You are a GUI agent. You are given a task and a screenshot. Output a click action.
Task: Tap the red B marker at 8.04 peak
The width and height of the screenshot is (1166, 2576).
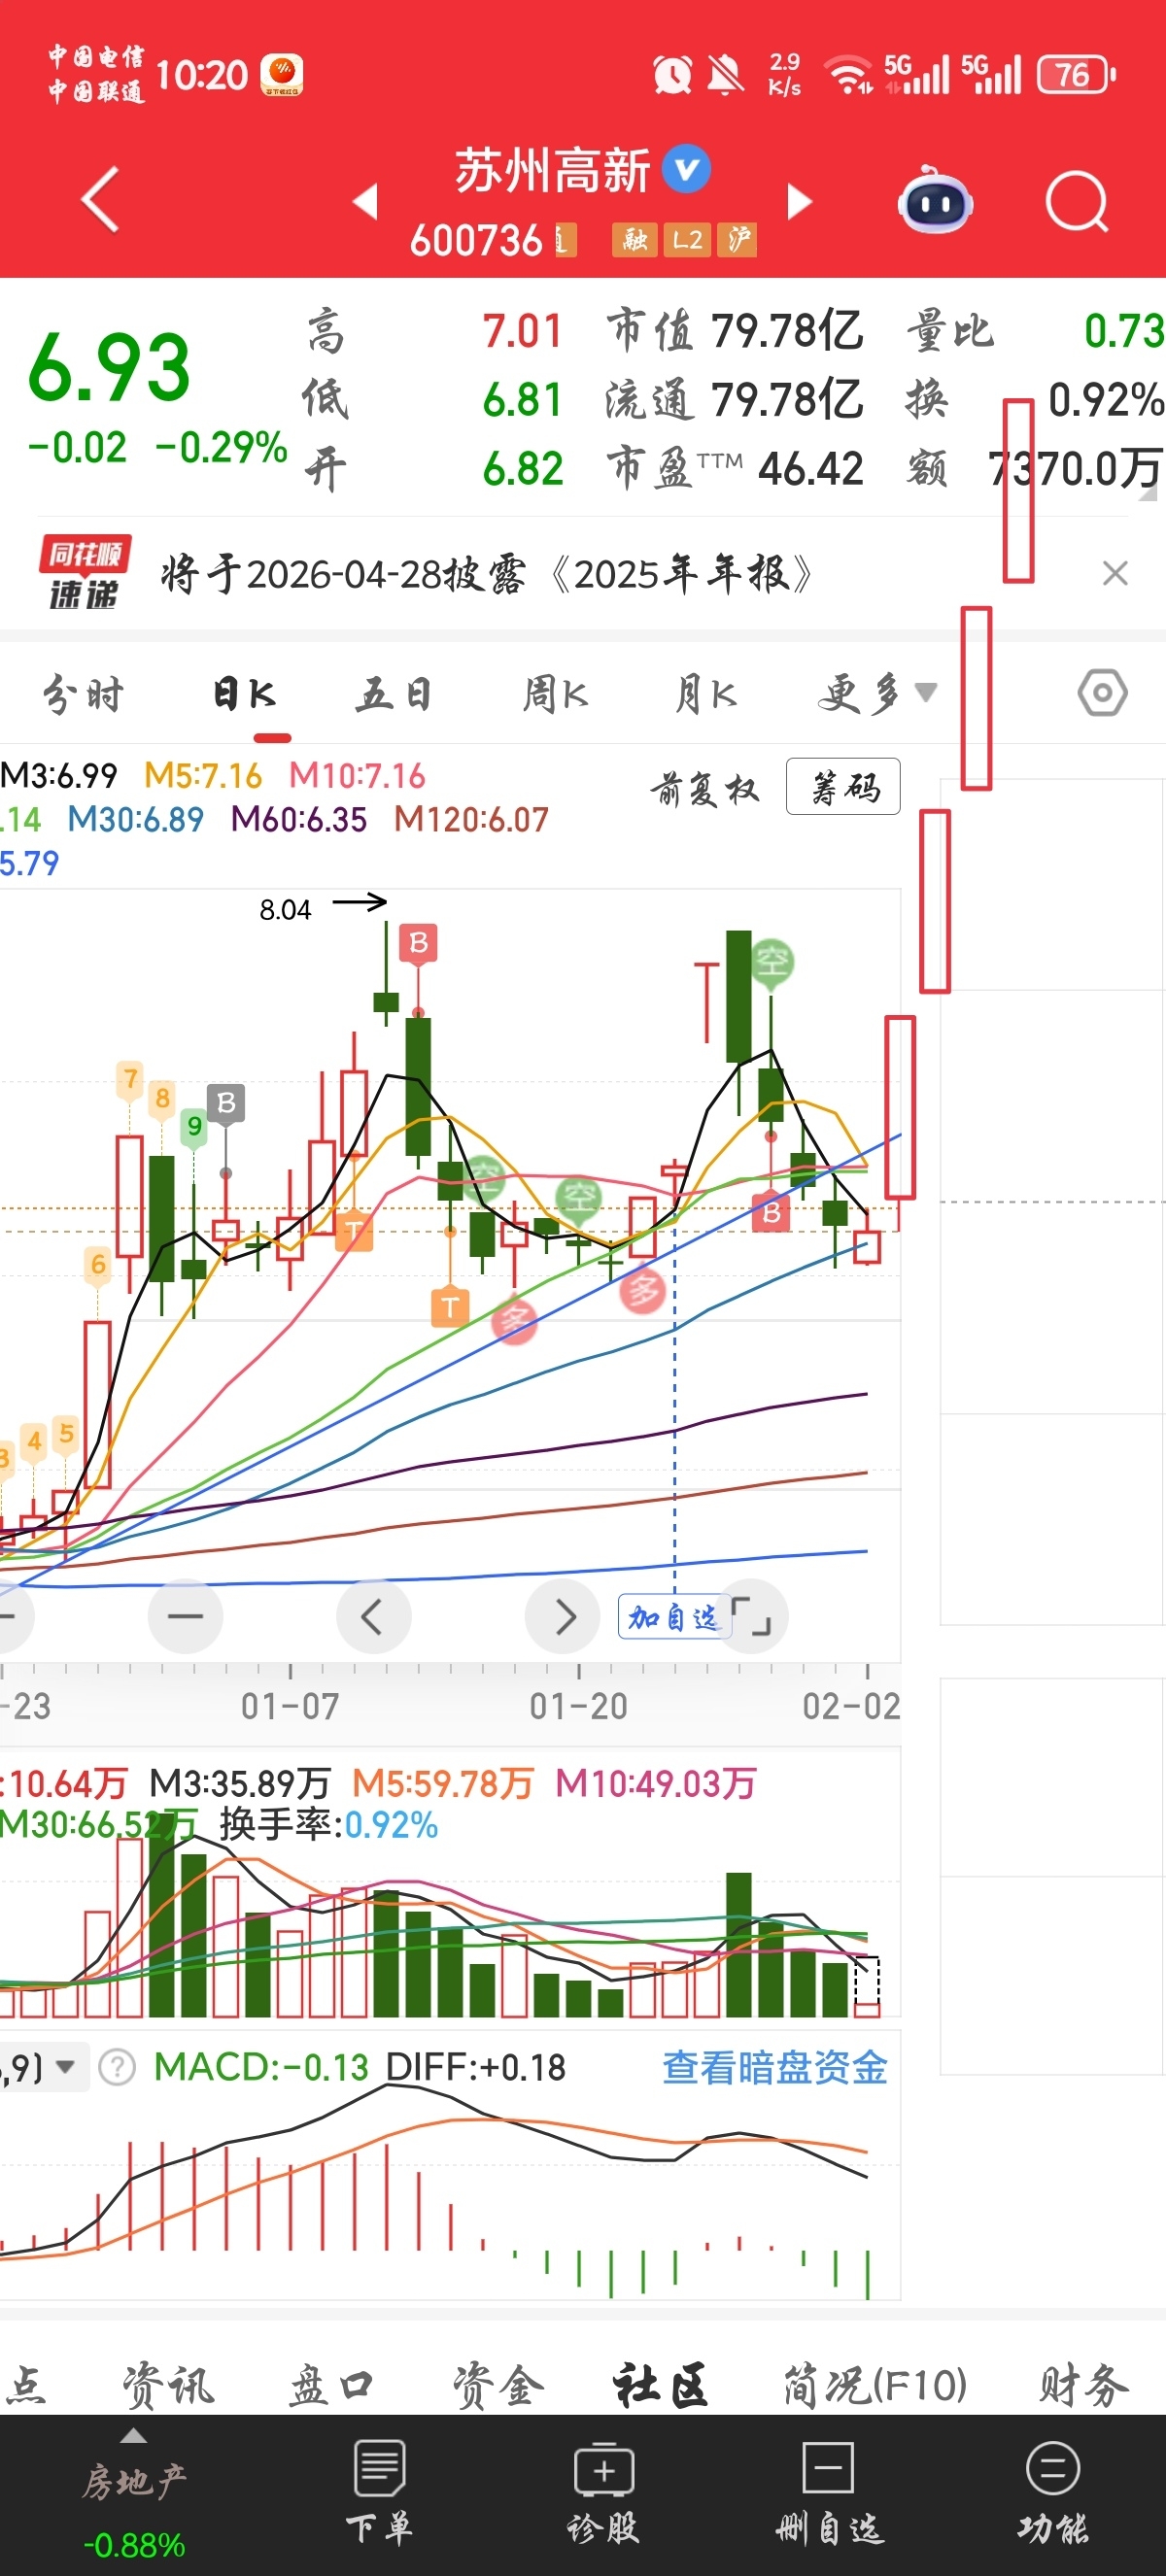click(418, 943)
